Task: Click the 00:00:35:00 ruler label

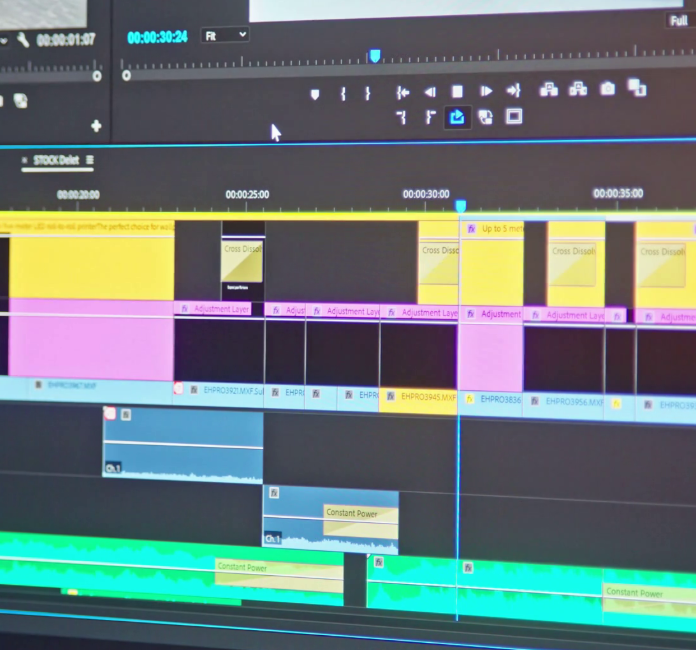Action: (x=618, y=193)
